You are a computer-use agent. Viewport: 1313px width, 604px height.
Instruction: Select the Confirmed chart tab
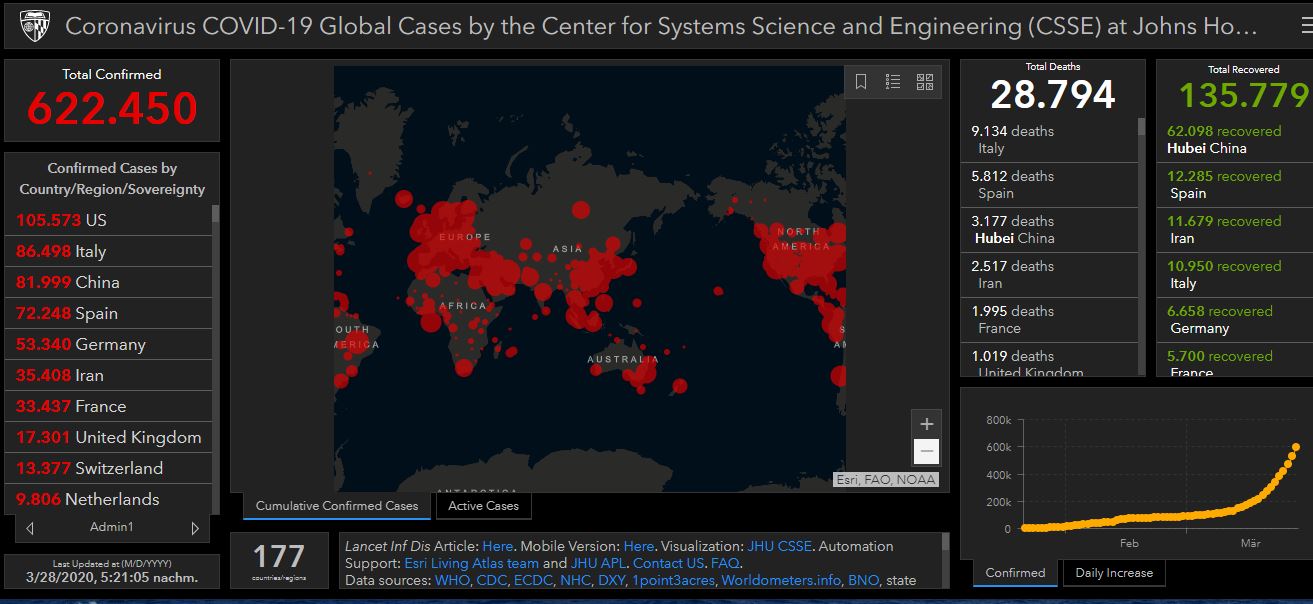1015,573
